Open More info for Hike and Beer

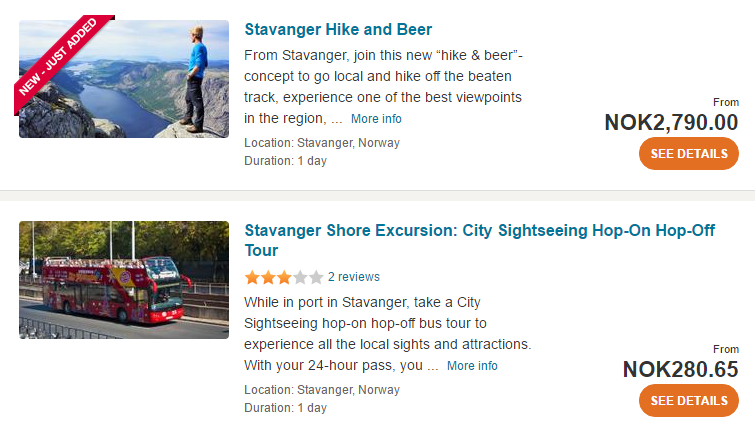pyautogui.click(x=376, y=119)
